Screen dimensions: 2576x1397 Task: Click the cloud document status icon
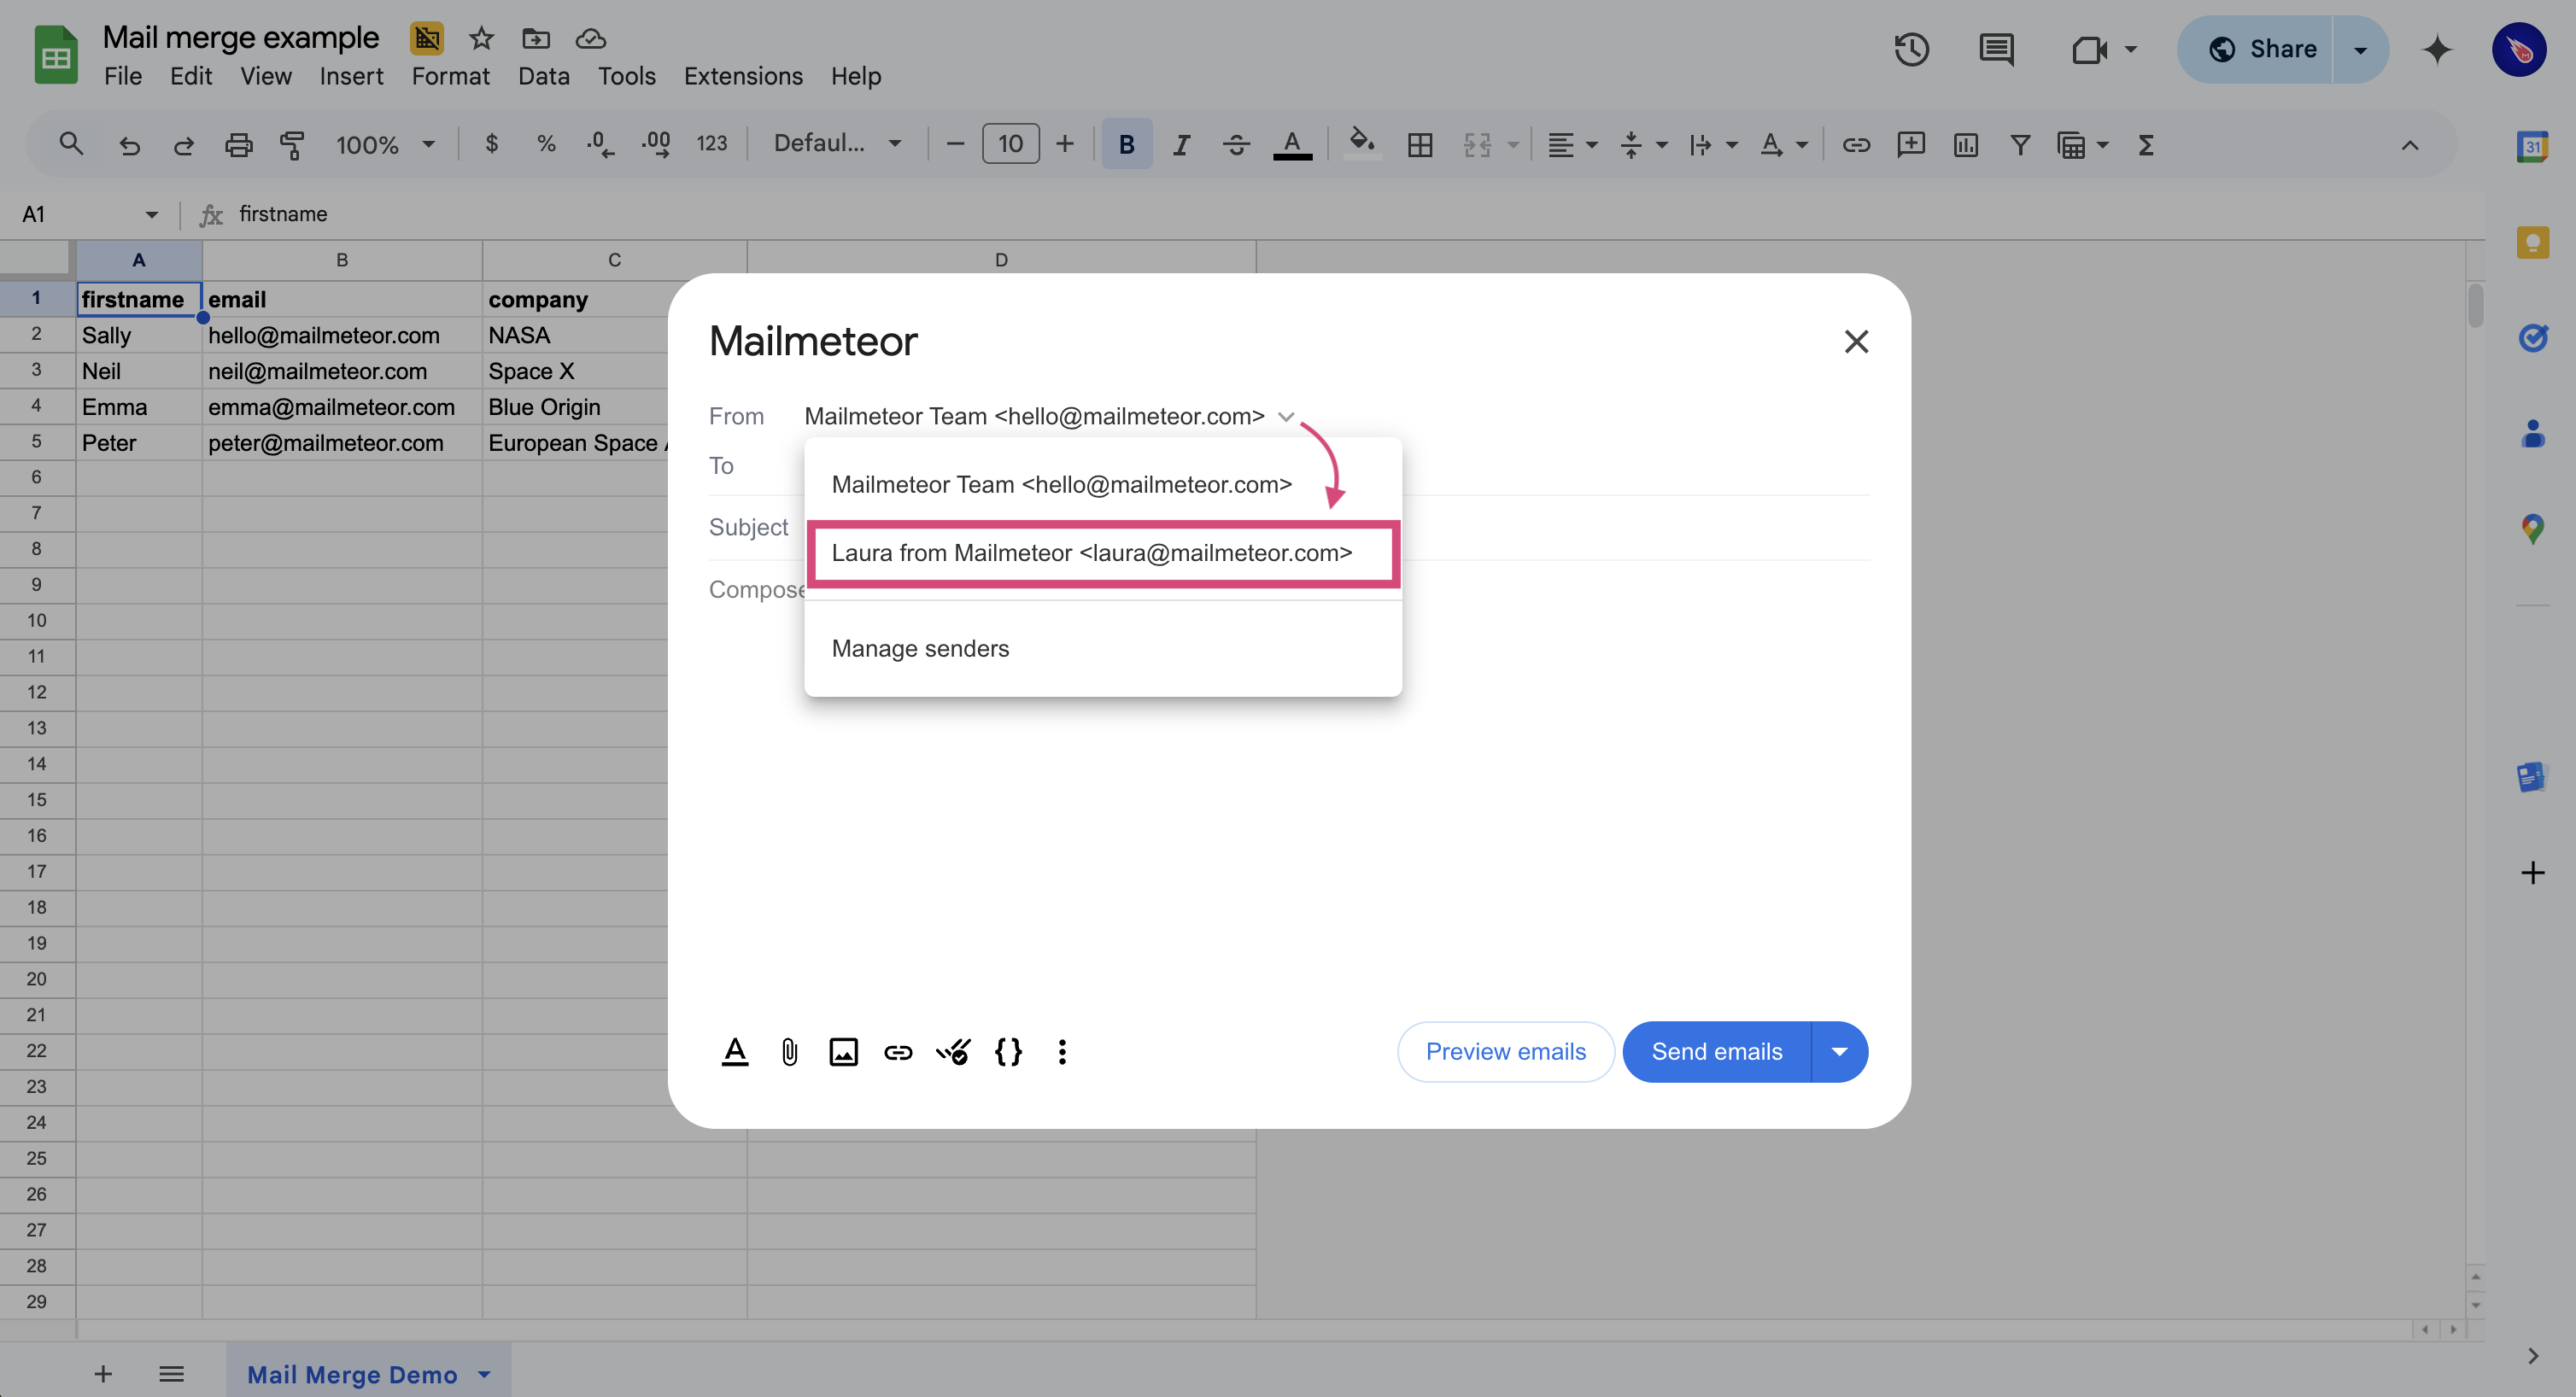tap(591, 38)
